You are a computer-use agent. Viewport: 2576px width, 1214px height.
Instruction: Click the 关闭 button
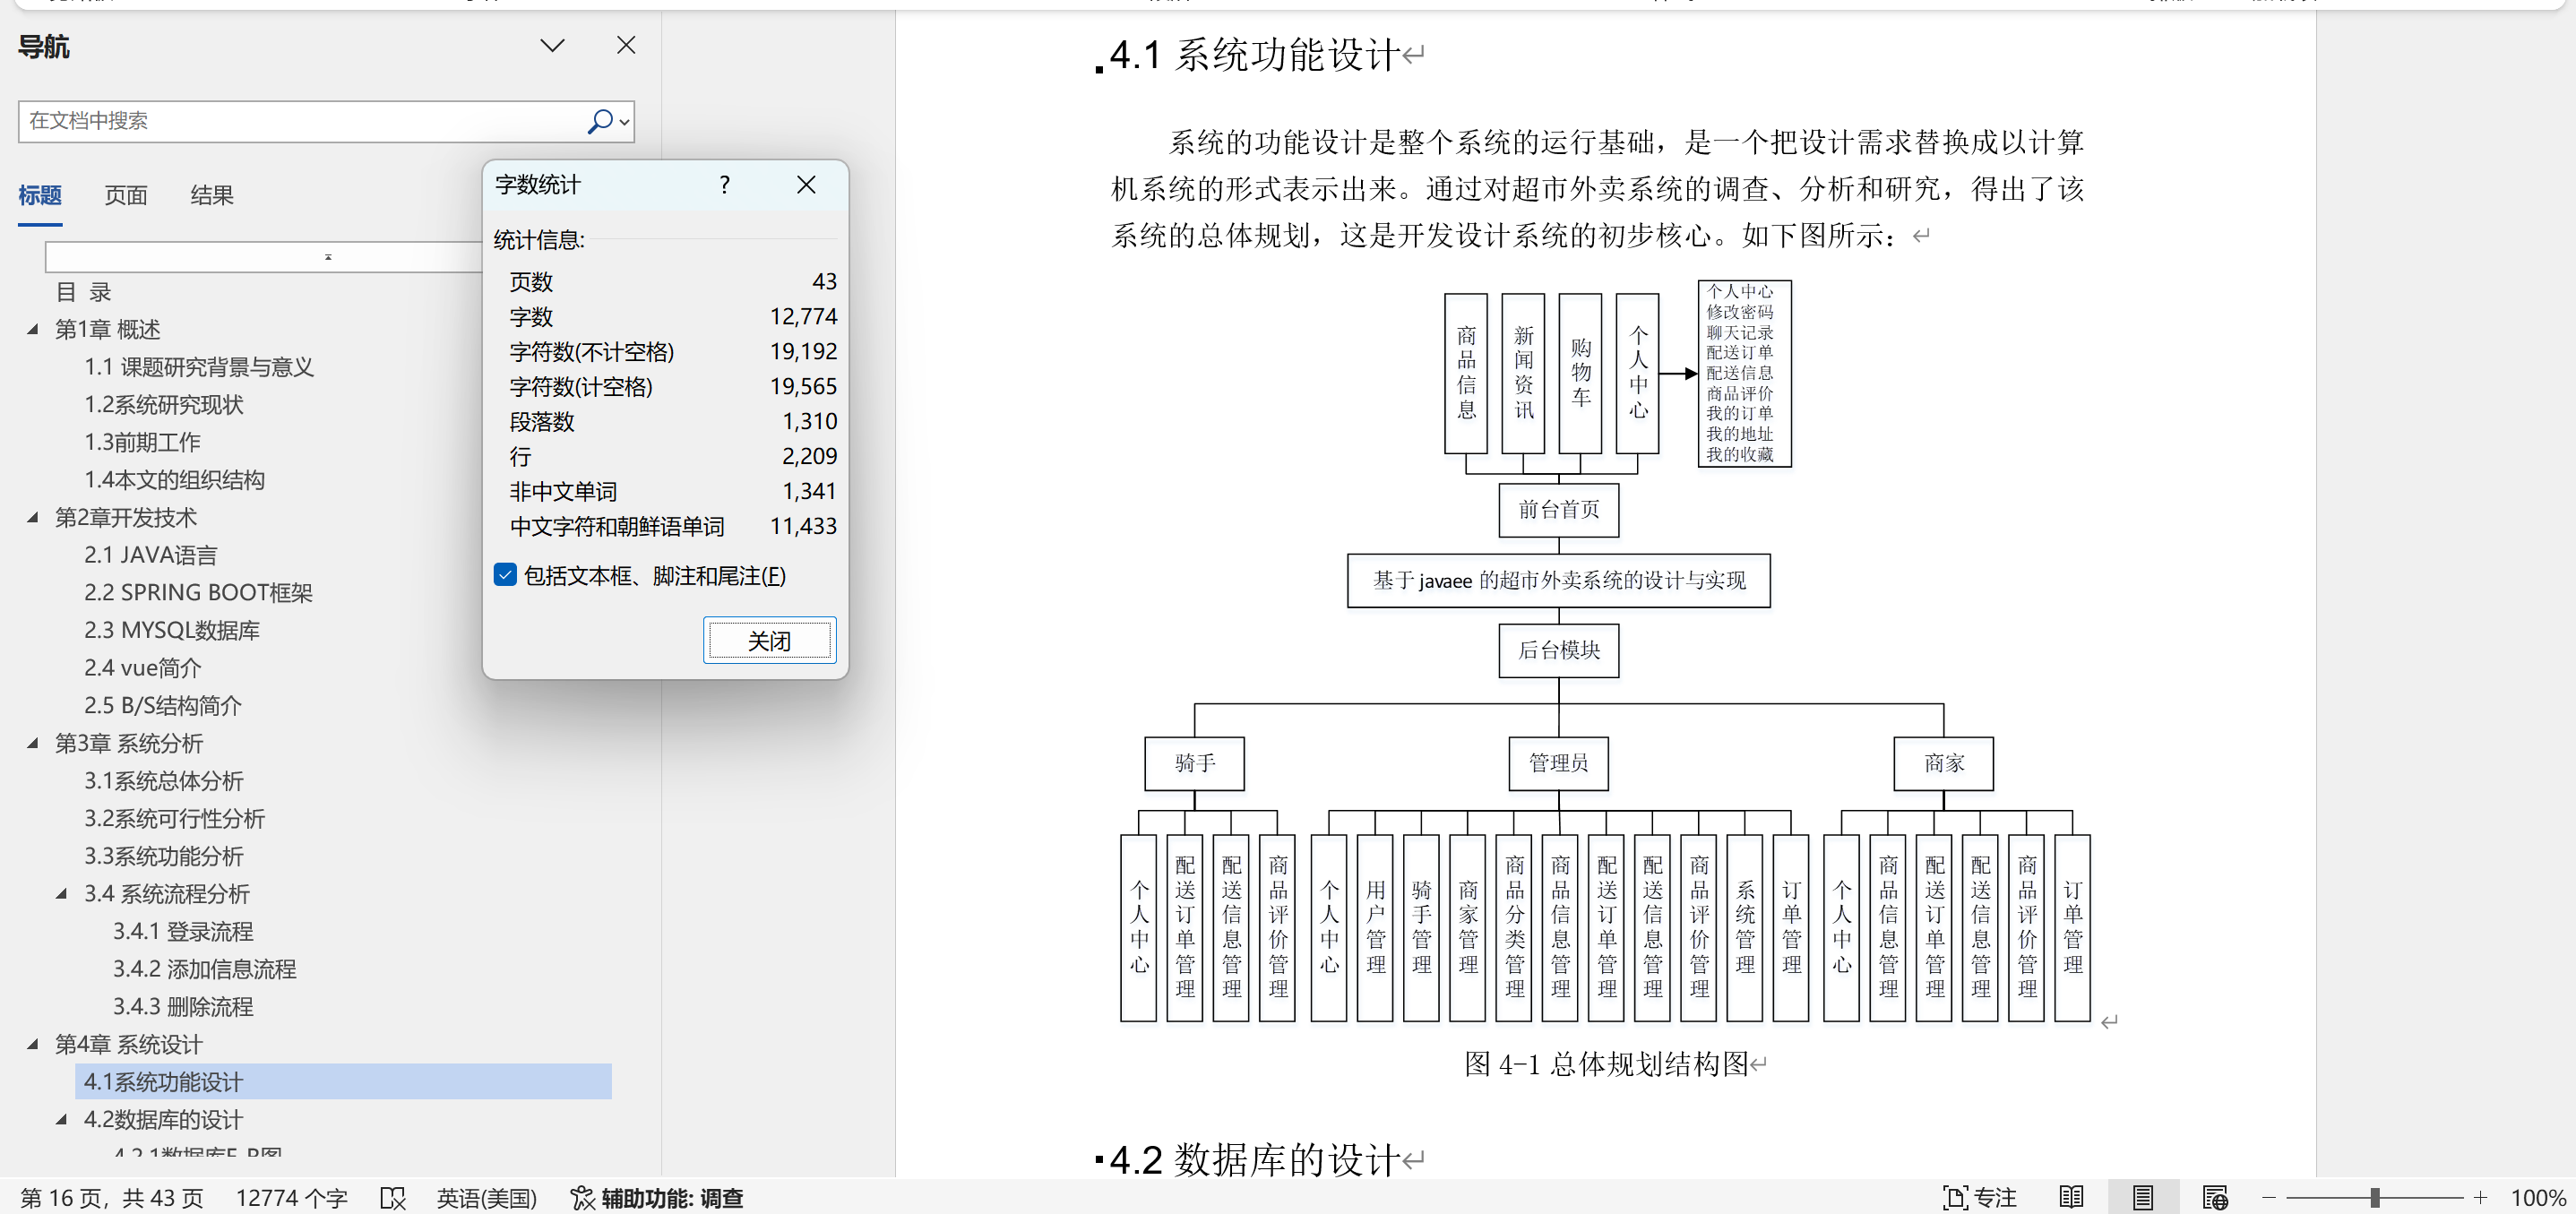pyautogui.click(x=769, y=641)
